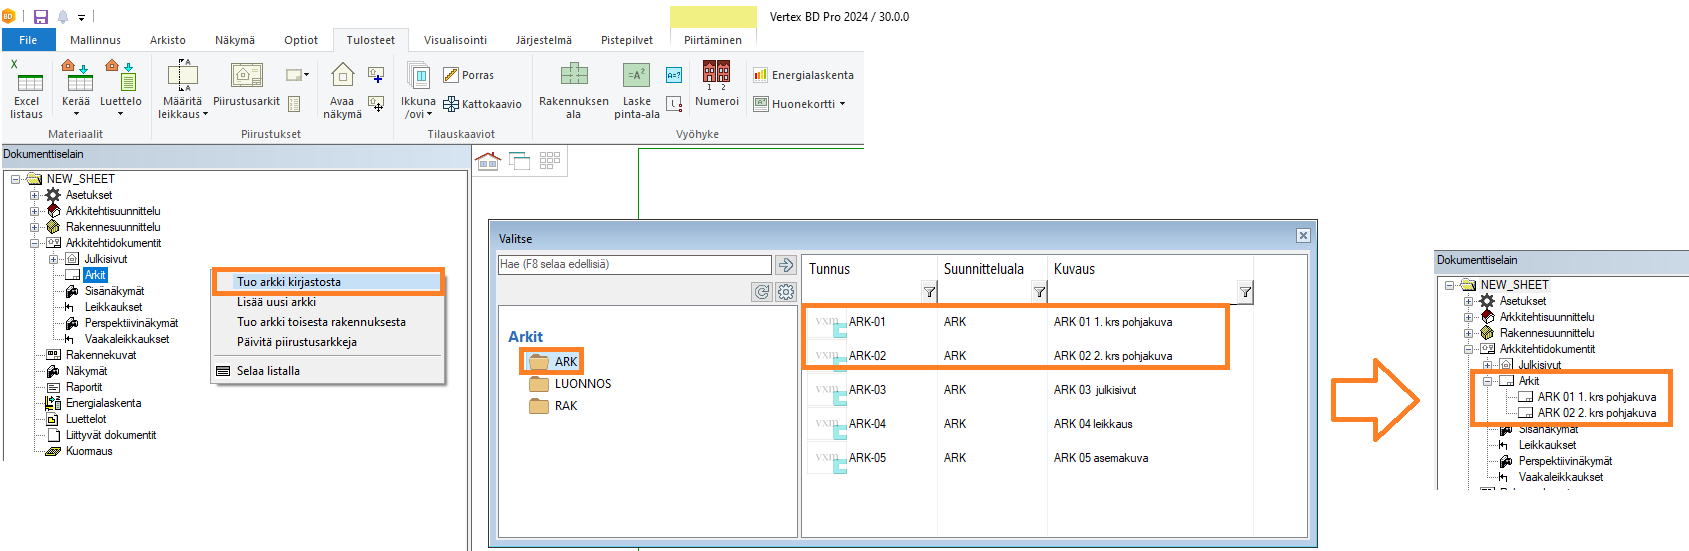This screenshot has width=1689, height=551.
Task: Click the Hae search field
Action: point(634,264)
